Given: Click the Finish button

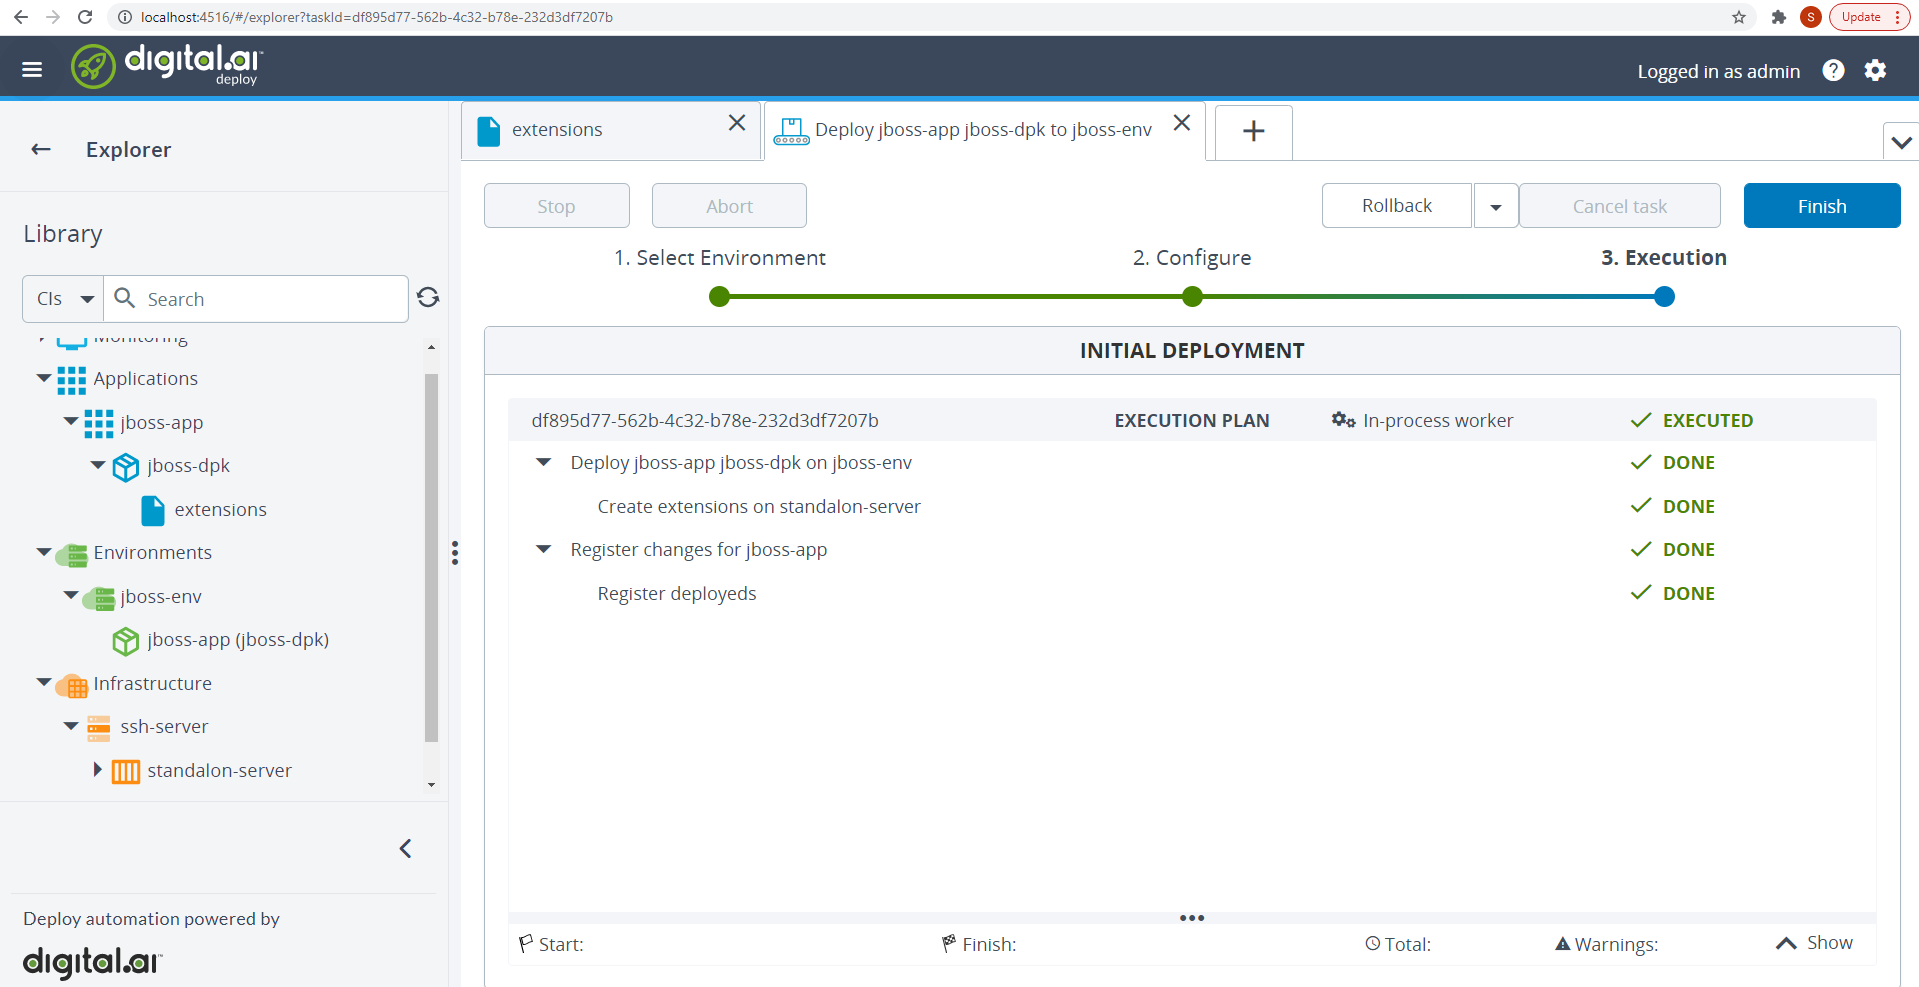Looking at the screenshot, I should pos(1822,206).
